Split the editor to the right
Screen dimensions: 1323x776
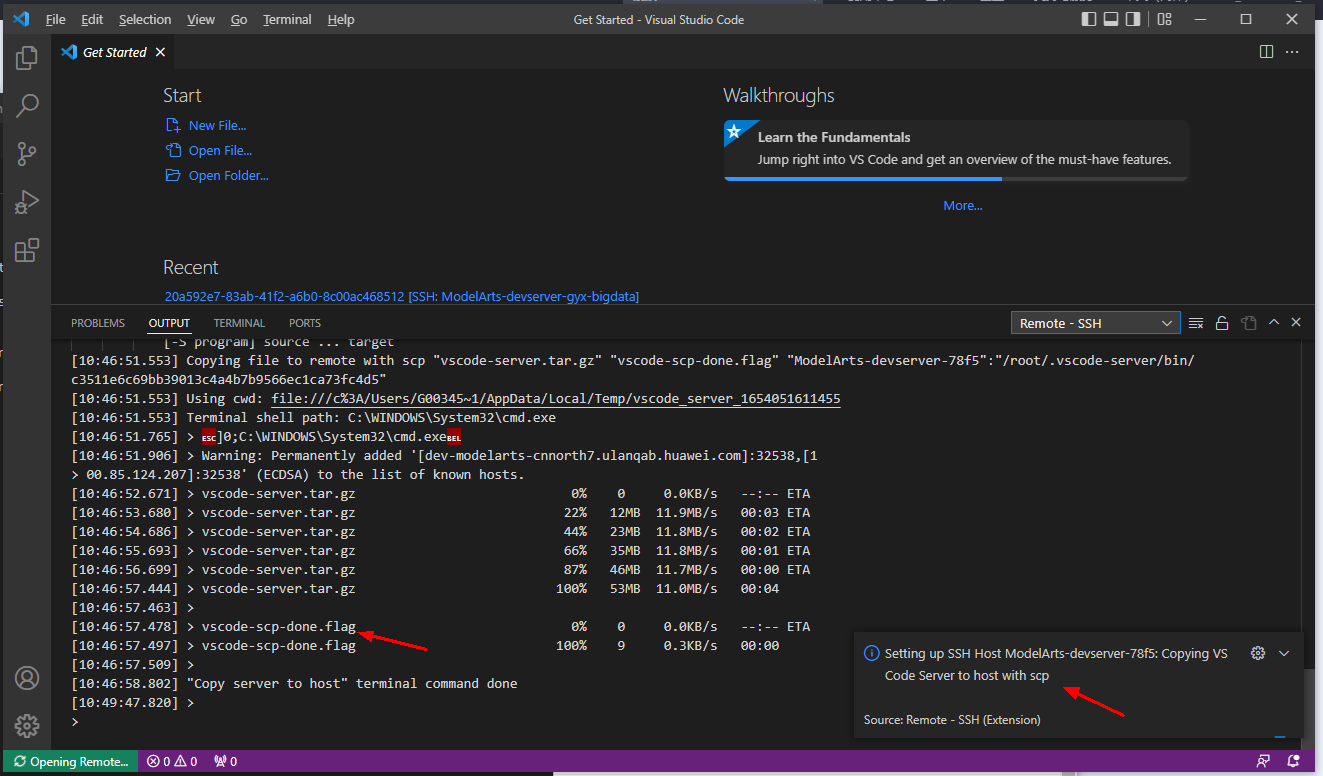coord(1266,52)
